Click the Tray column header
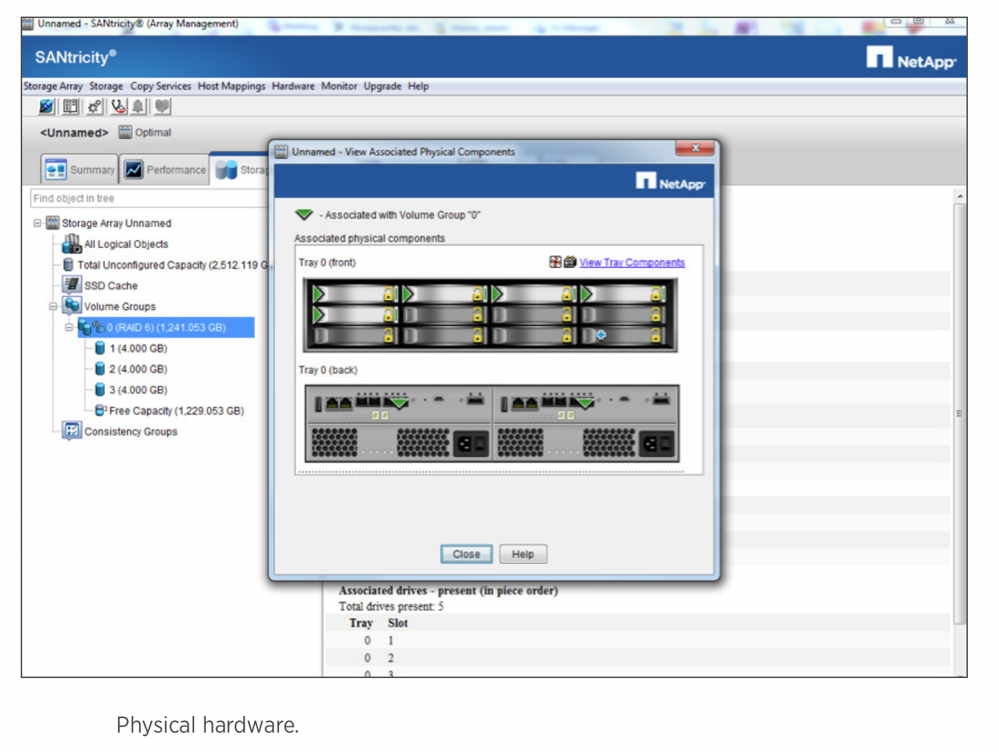 coord(361,623)
